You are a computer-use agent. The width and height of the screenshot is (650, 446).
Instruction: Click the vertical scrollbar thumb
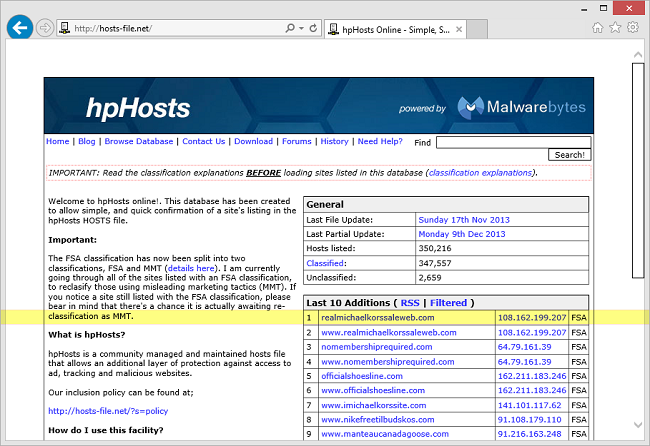[638, 170]
